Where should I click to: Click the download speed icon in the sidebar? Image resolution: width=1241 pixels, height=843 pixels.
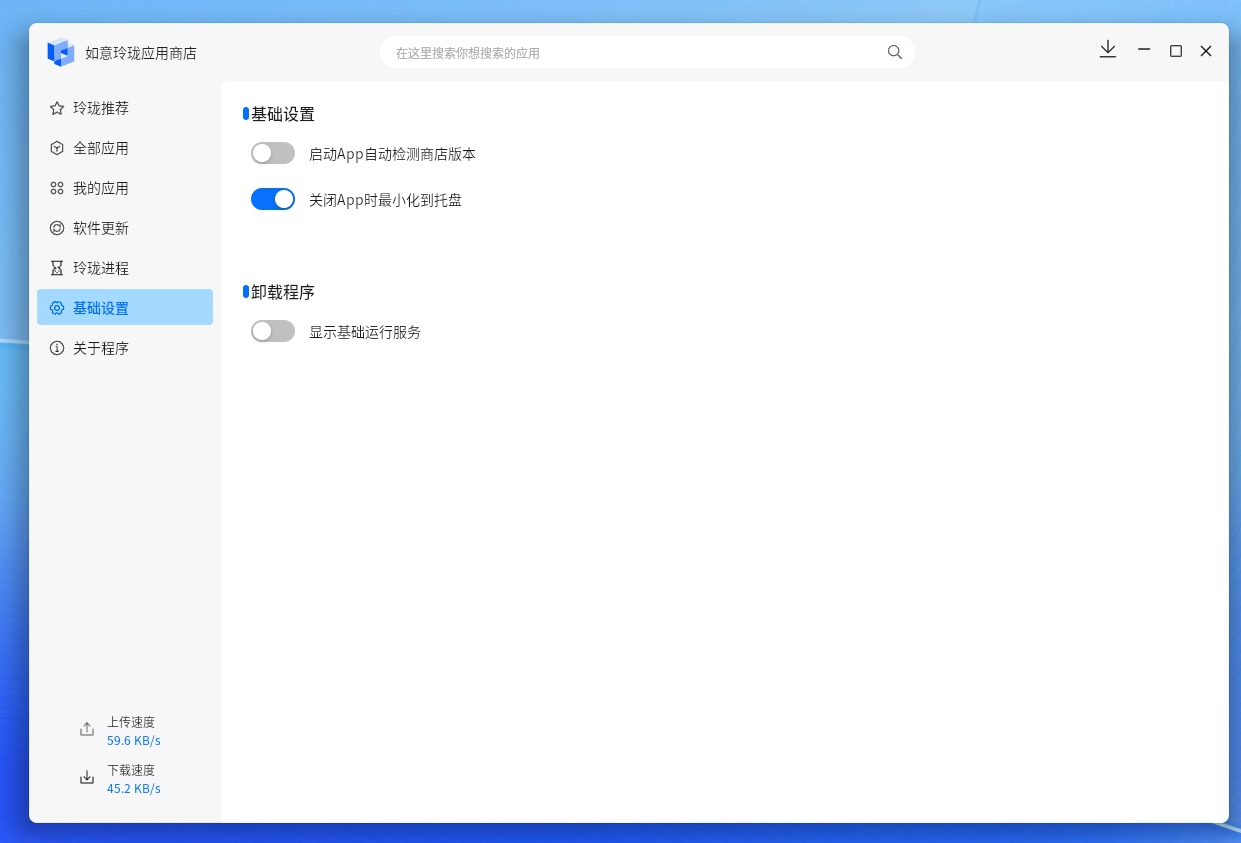coord(87,778)
